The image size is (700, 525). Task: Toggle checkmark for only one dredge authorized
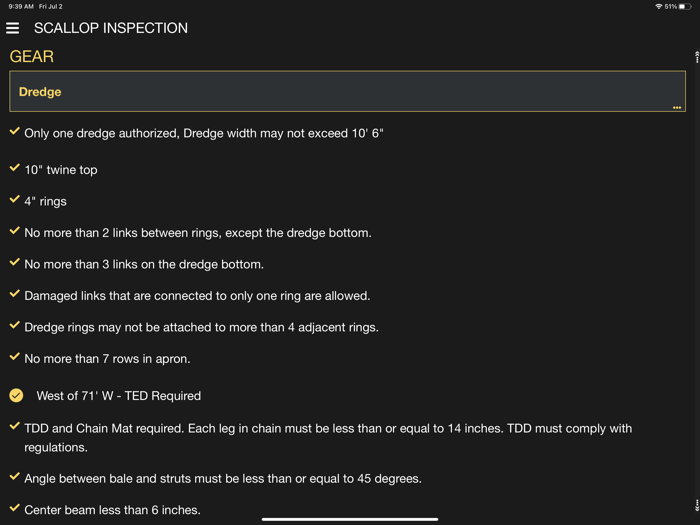14,131
